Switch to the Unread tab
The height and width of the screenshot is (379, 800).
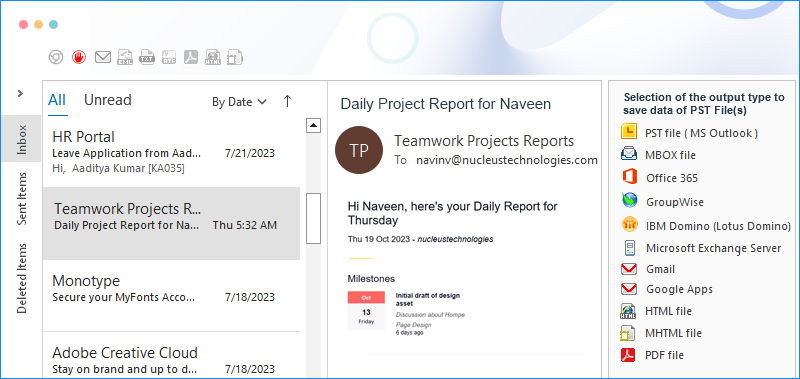108,99
